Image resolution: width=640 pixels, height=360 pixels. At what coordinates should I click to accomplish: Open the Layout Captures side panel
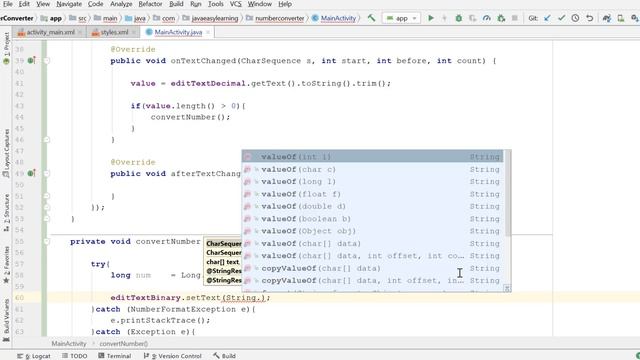6,153
